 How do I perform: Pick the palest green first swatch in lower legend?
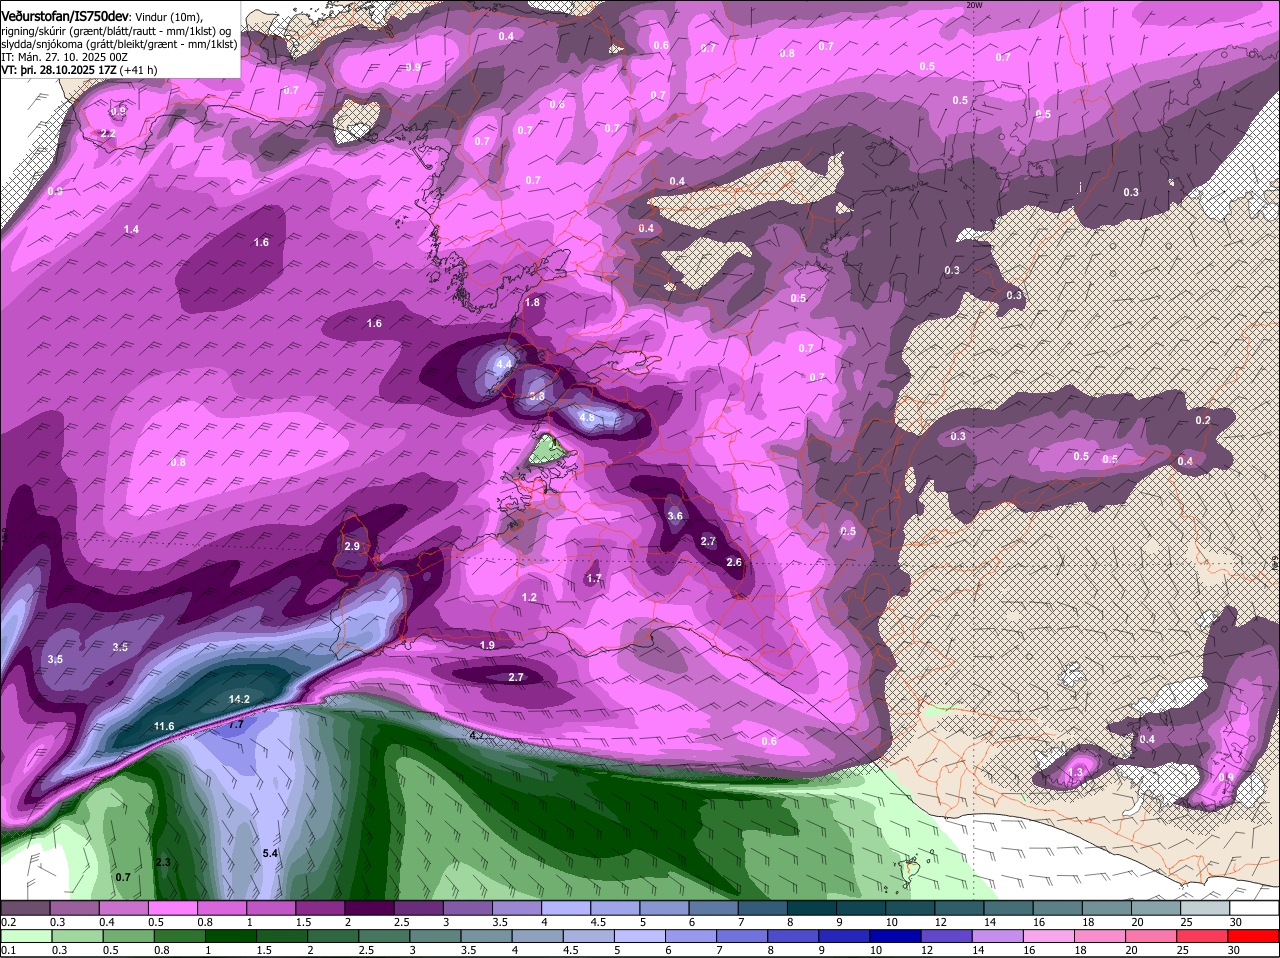(x=26, y=937)
